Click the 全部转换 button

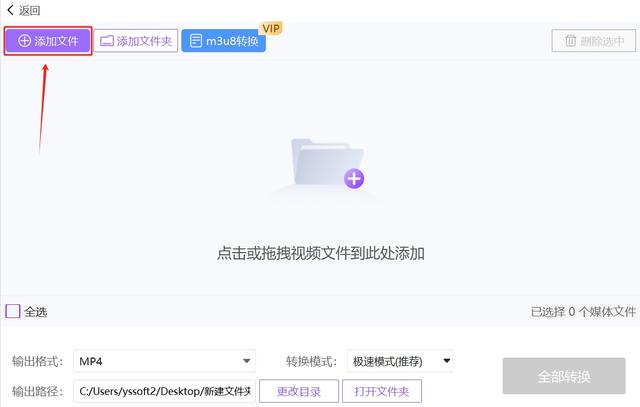564,376
